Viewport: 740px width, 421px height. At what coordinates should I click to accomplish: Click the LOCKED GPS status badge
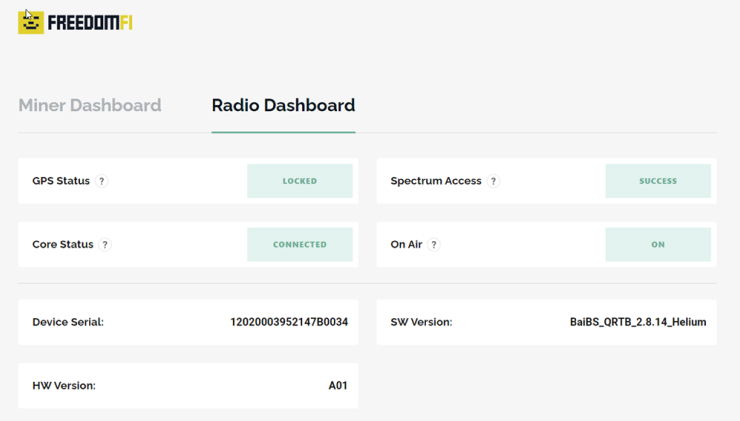coord(300,181)
